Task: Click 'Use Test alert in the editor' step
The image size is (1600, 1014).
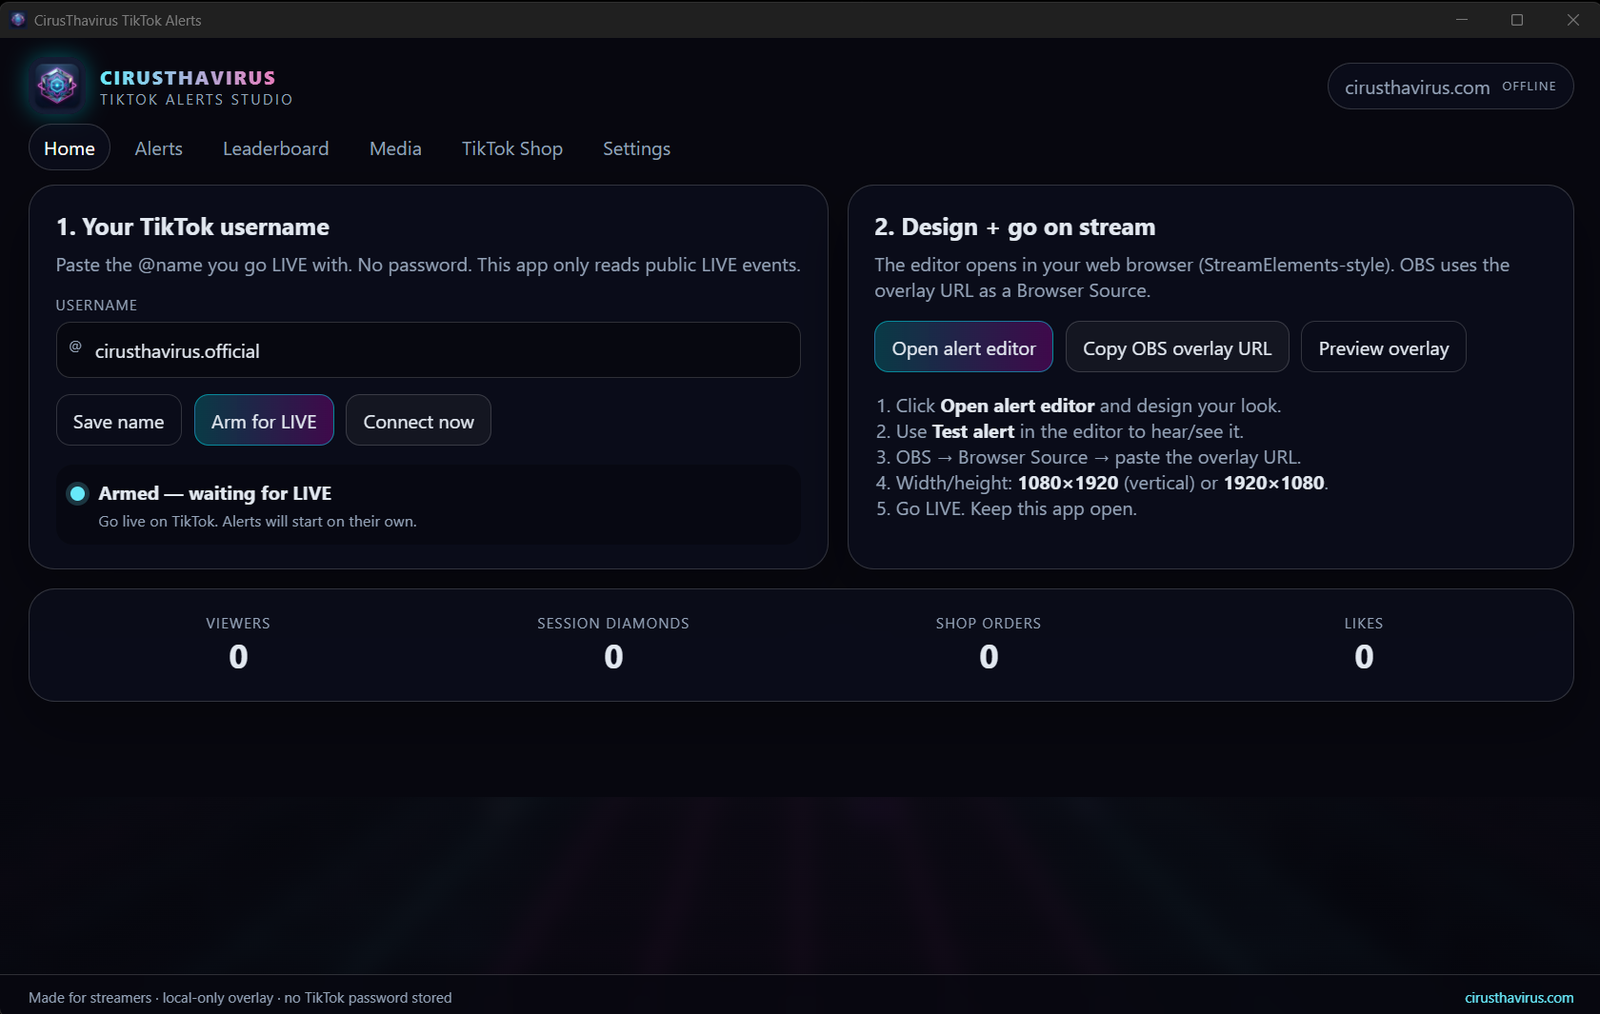Action: click(x=1059, y=431)
